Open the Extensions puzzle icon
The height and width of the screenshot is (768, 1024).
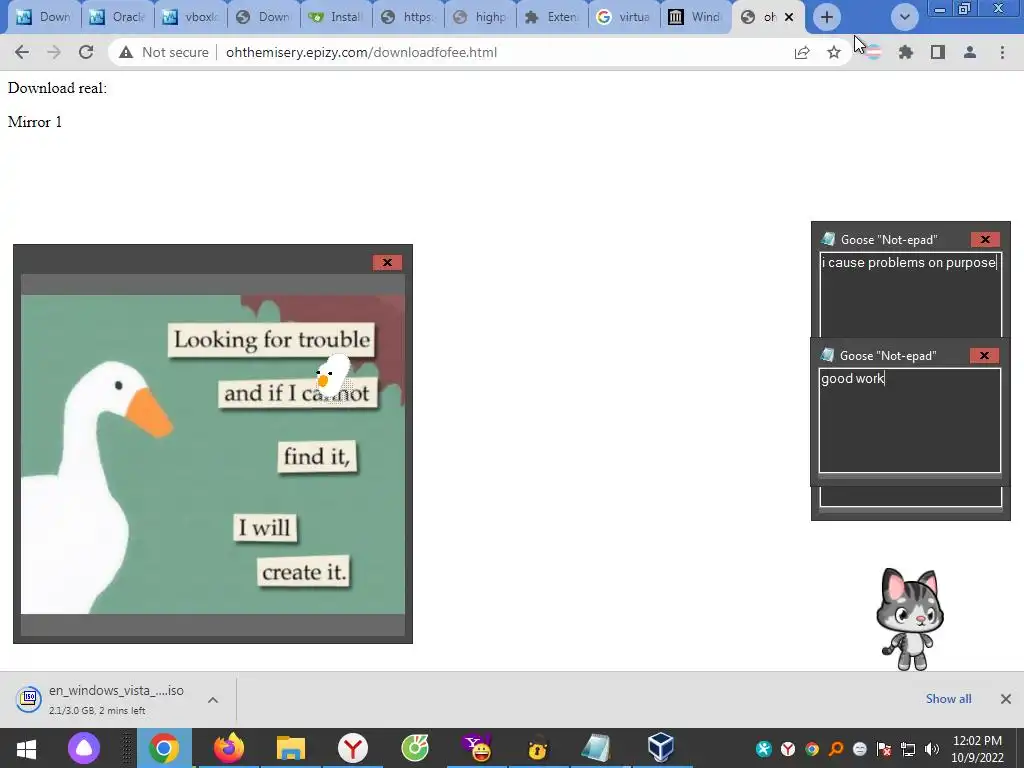(906, 52)
